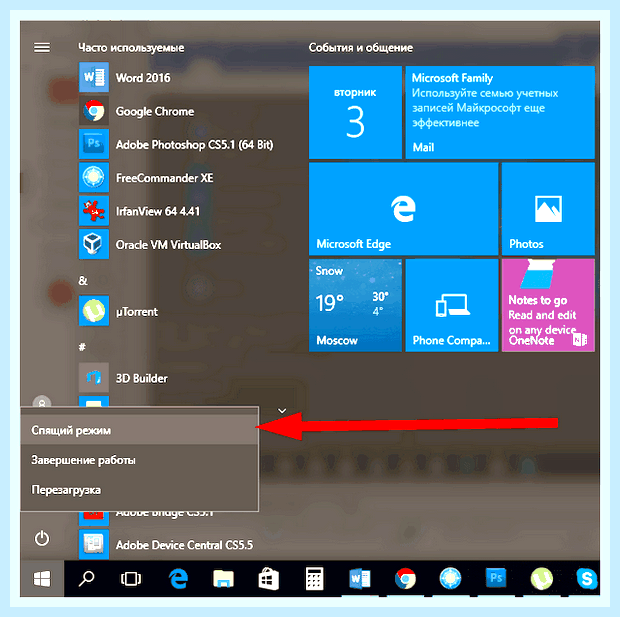Click the IrfanView 64 4.41 icon
The height and width of the screenshot is (617, 620).
point(94,211)
